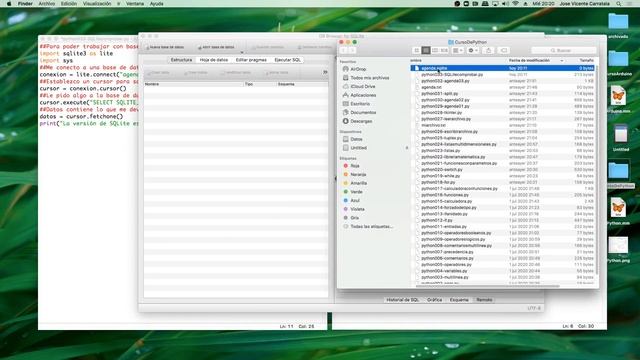Open the Historial de SQL bottom tab
The height and width of the screenshot is (360, 640).
coord(402,300)
